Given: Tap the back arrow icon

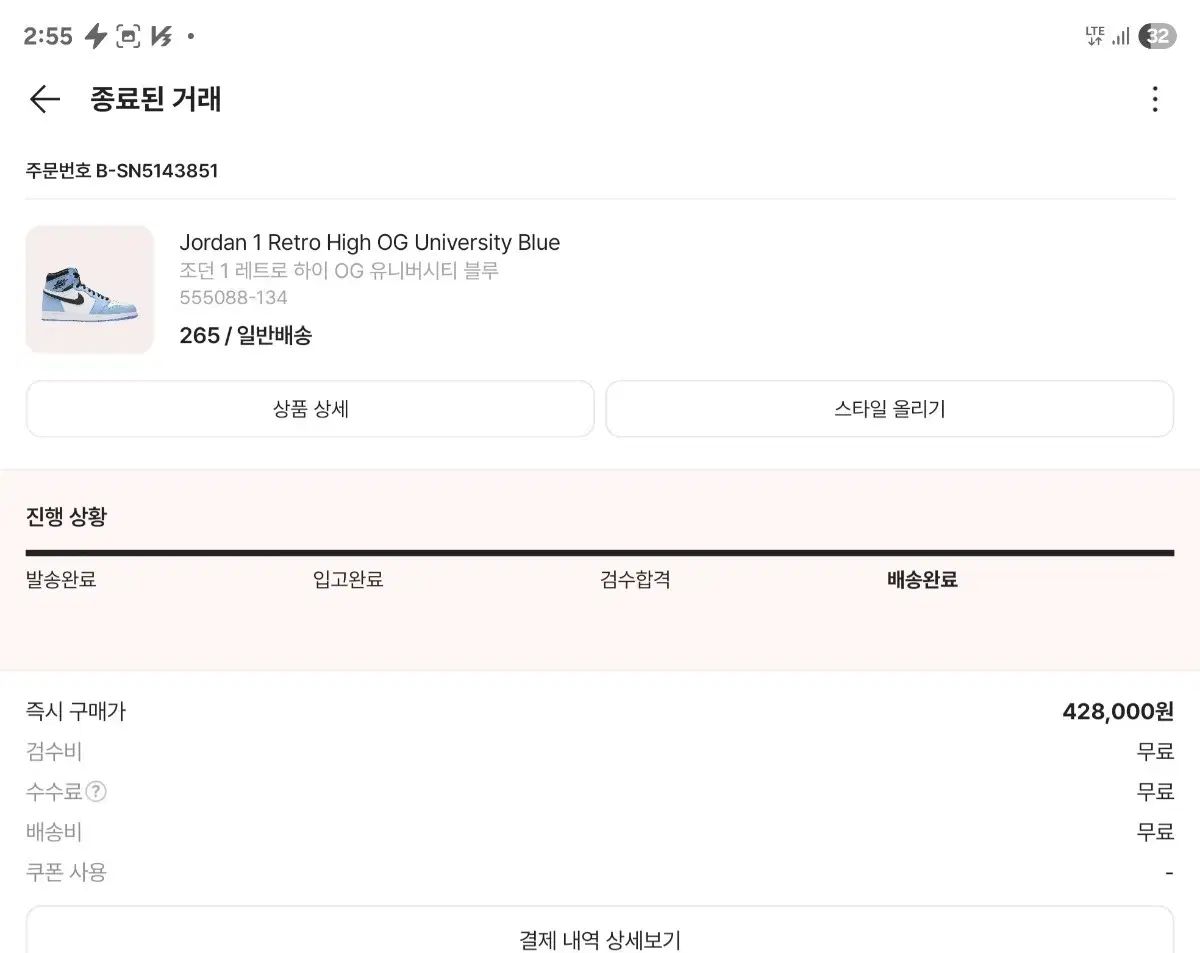Looking at the screenshot, I should [x=45, y=99].
